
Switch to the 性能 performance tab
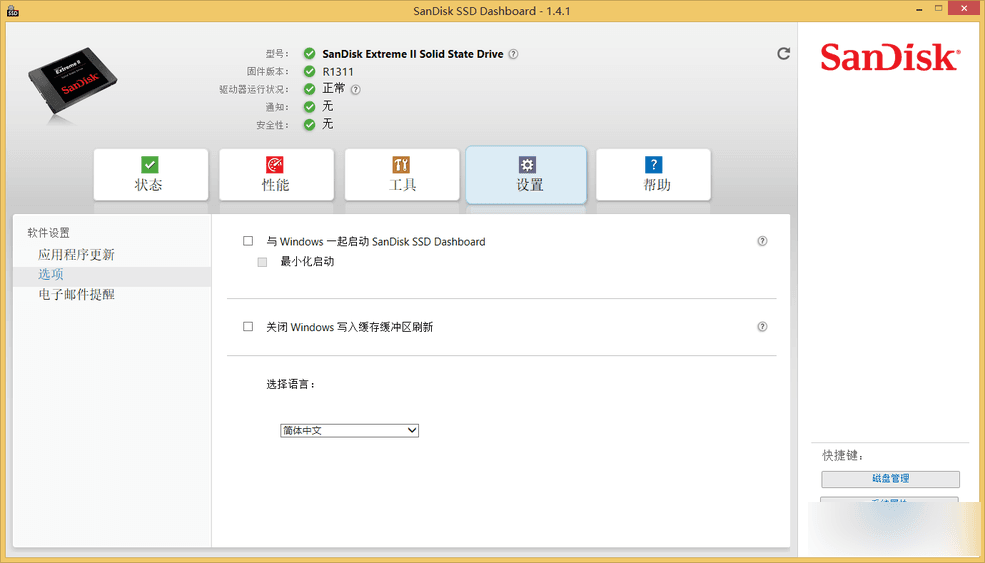click(276, 175)
